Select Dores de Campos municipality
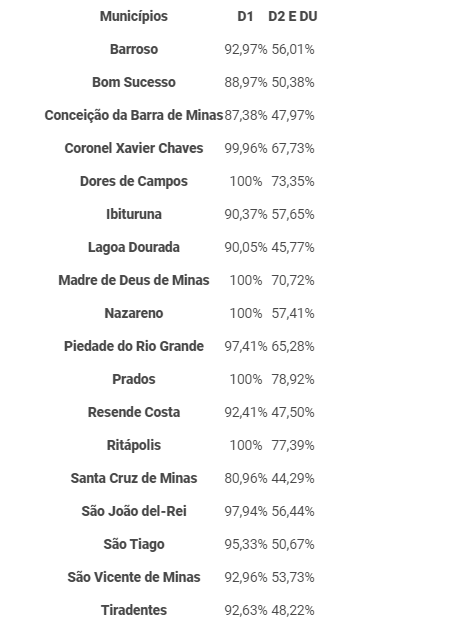 click(134, 181)
